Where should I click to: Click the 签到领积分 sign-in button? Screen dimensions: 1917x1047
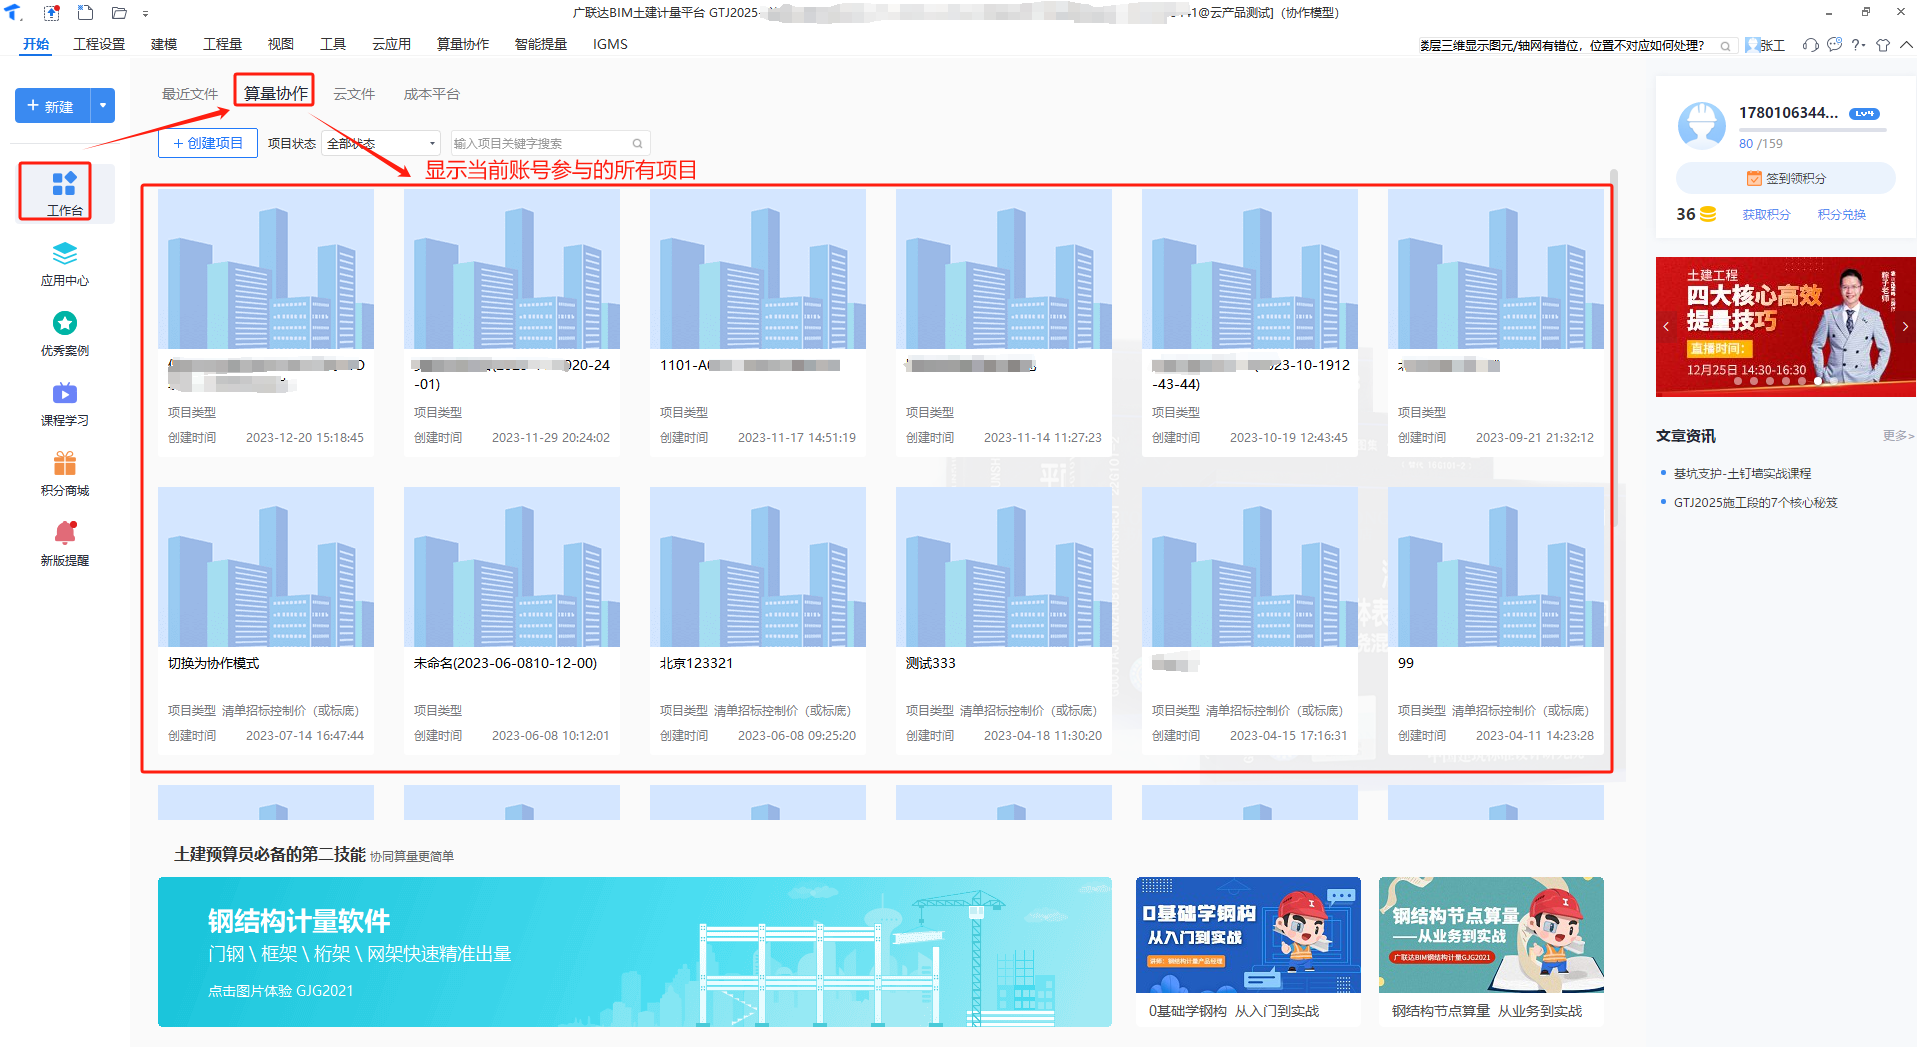coord(1785,178)
